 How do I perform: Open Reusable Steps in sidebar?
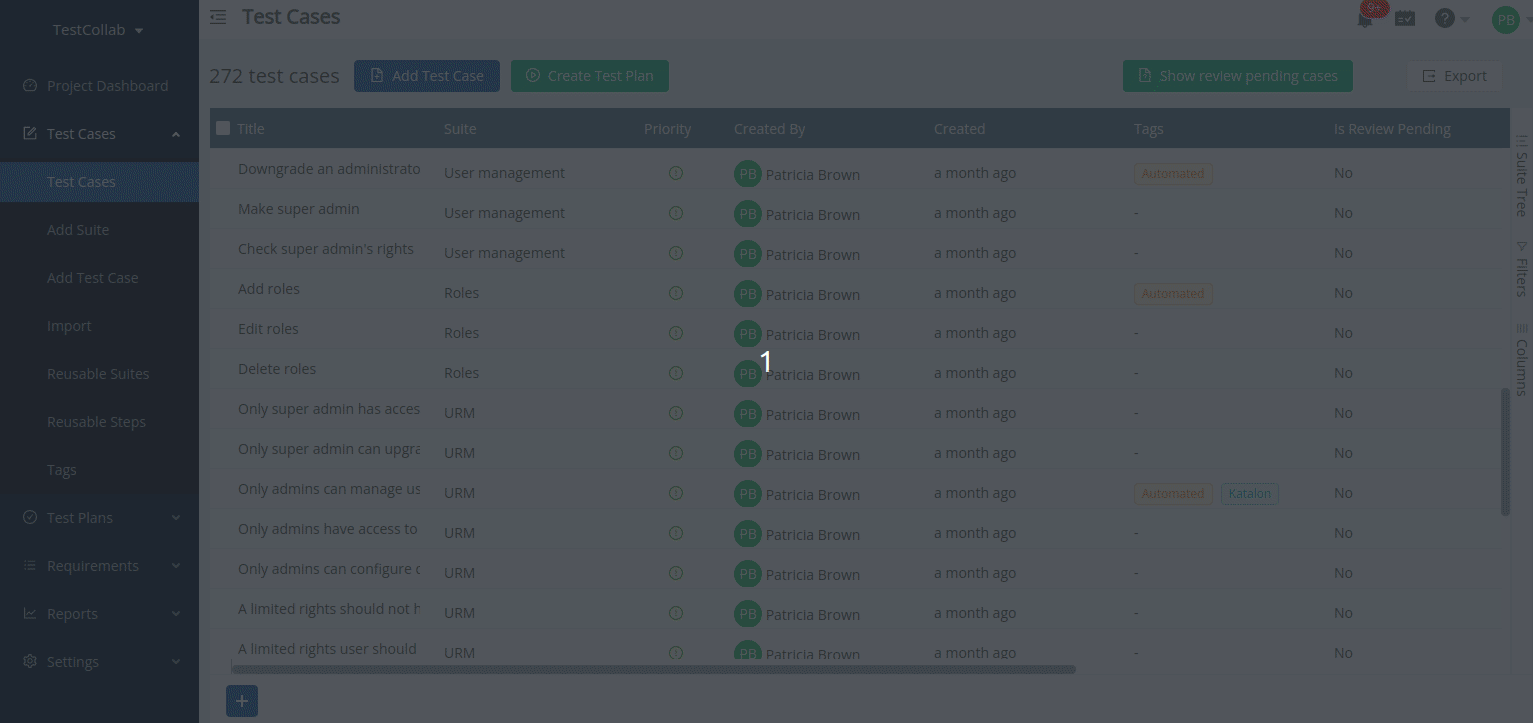[x=99, y=422]
